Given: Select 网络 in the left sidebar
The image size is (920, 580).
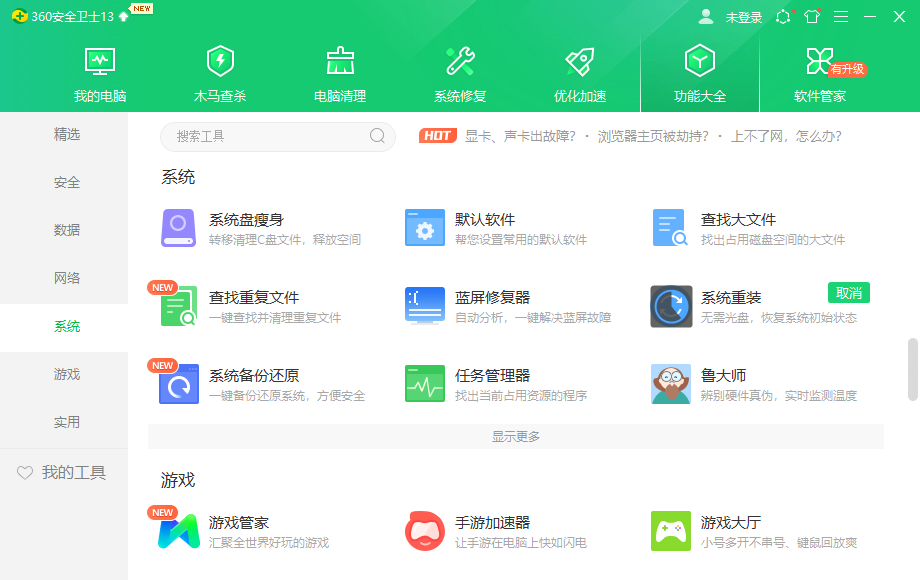Looking at the screenshot, I should 67,278.
